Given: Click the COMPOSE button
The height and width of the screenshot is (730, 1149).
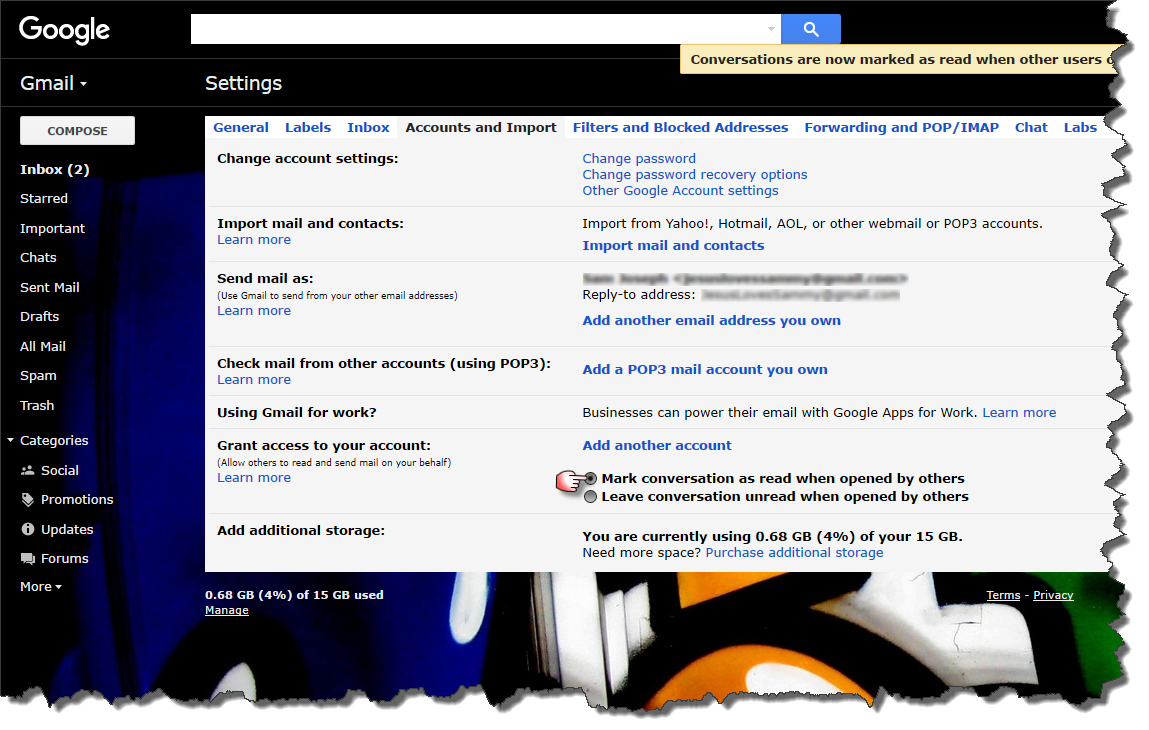Looking at the screenshot, I should (x=77, y=130).
